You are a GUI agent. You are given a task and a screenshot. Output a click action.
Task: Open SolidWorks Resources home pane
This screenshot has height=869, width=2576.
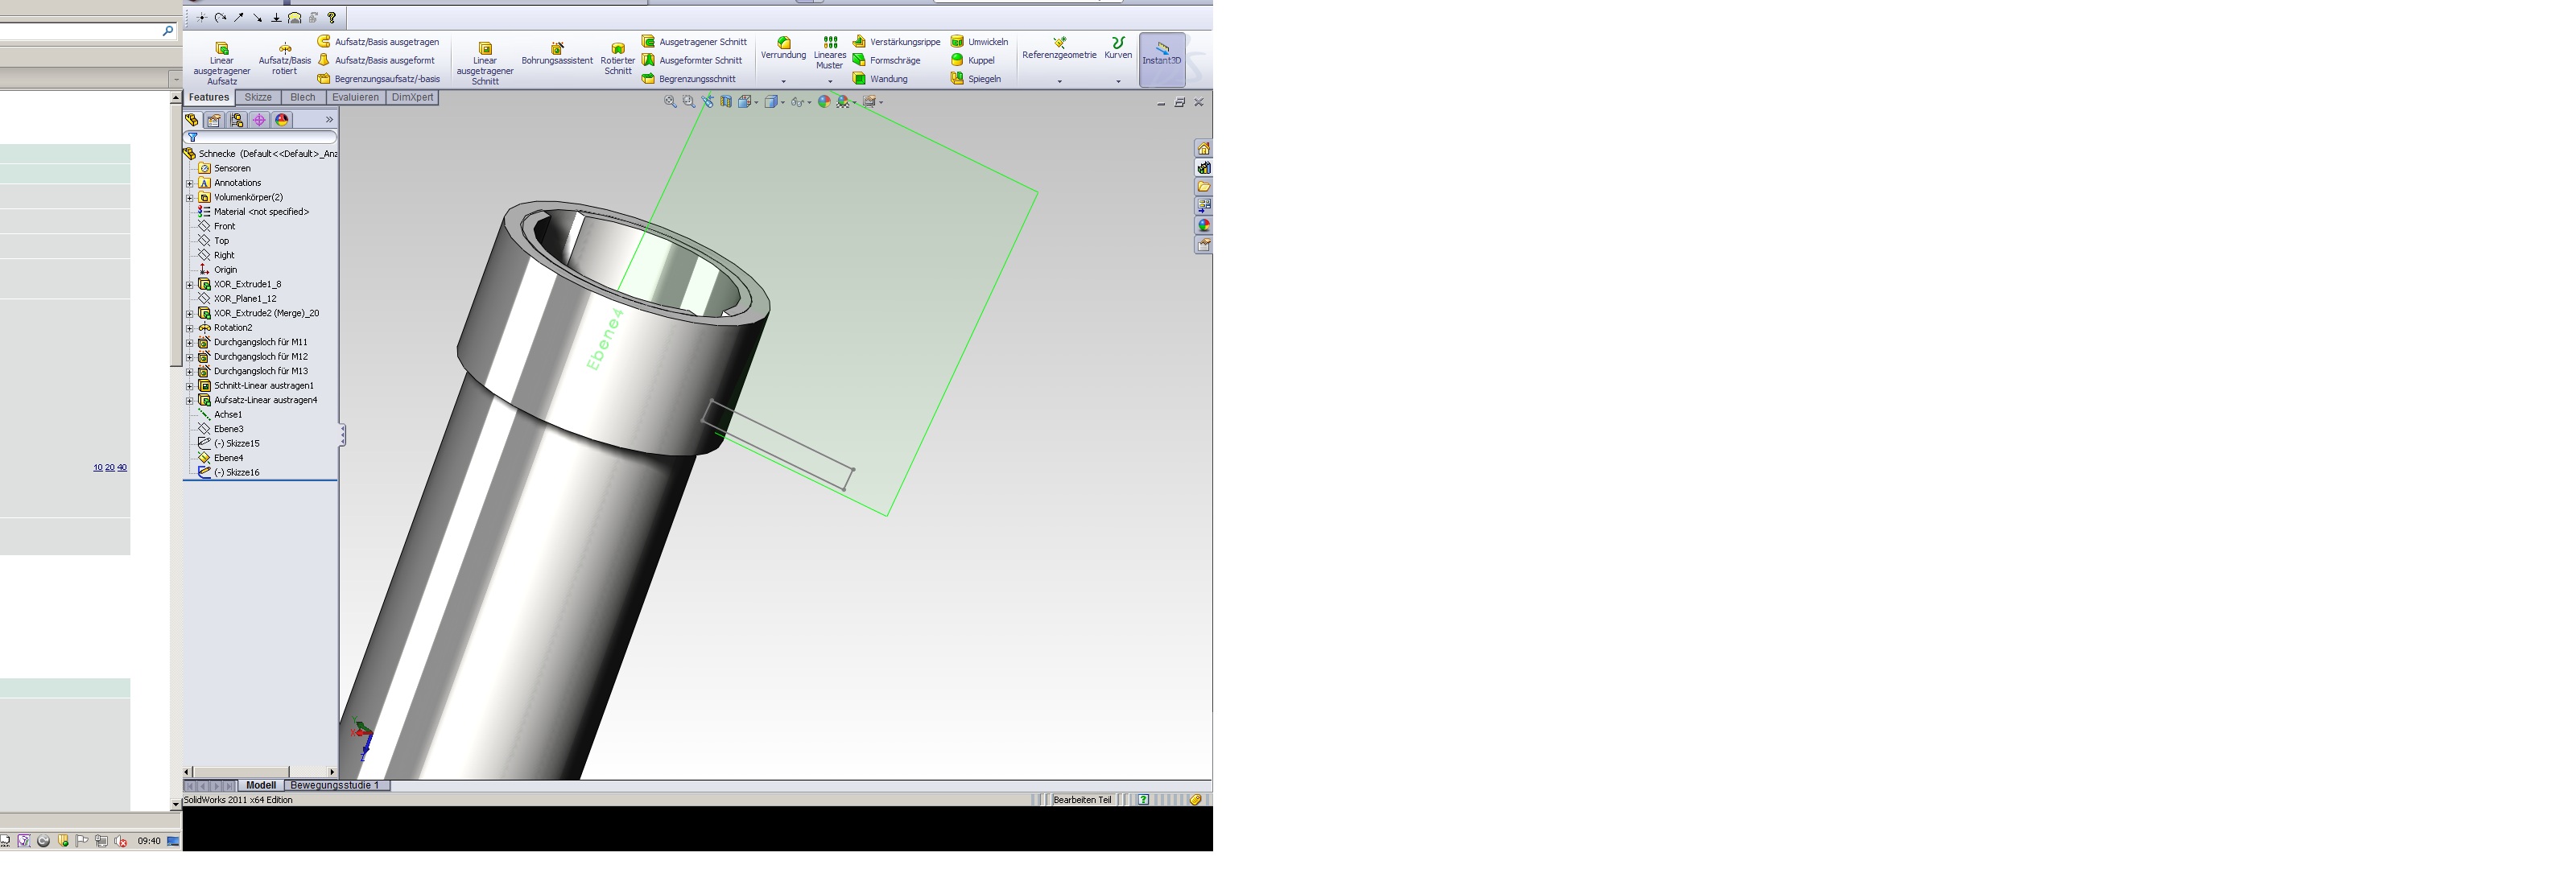(x=1204, y=149)
